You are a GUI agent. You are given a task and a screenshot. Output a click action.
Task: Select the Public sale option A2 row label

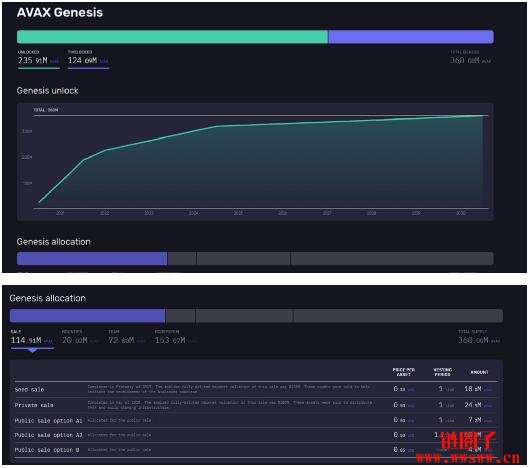click(x=48, y=435)
